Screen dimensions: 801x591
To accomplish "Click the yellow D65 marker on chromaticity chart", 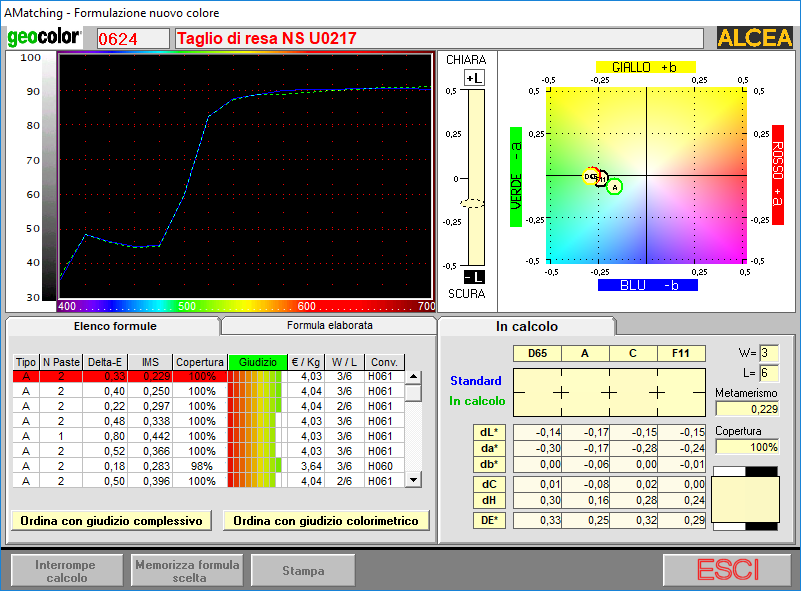I will click(x=591, y=176).
